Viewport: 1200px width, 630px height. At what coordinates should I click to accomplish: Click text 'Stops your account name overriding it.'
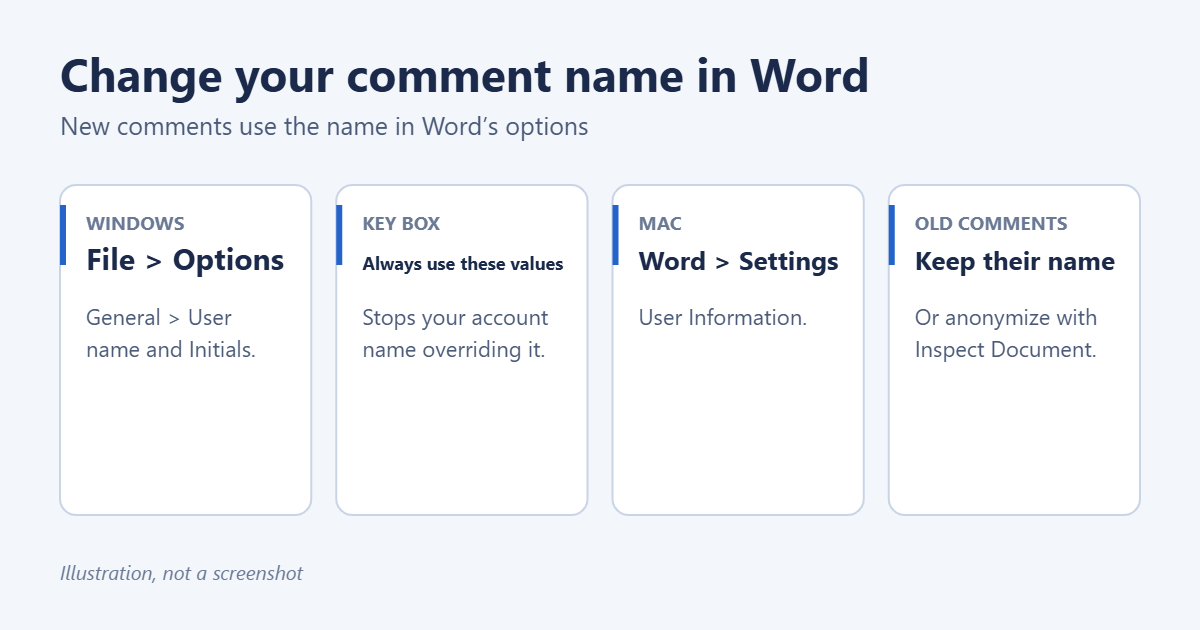pyautogui.click(x=455, y=334)
